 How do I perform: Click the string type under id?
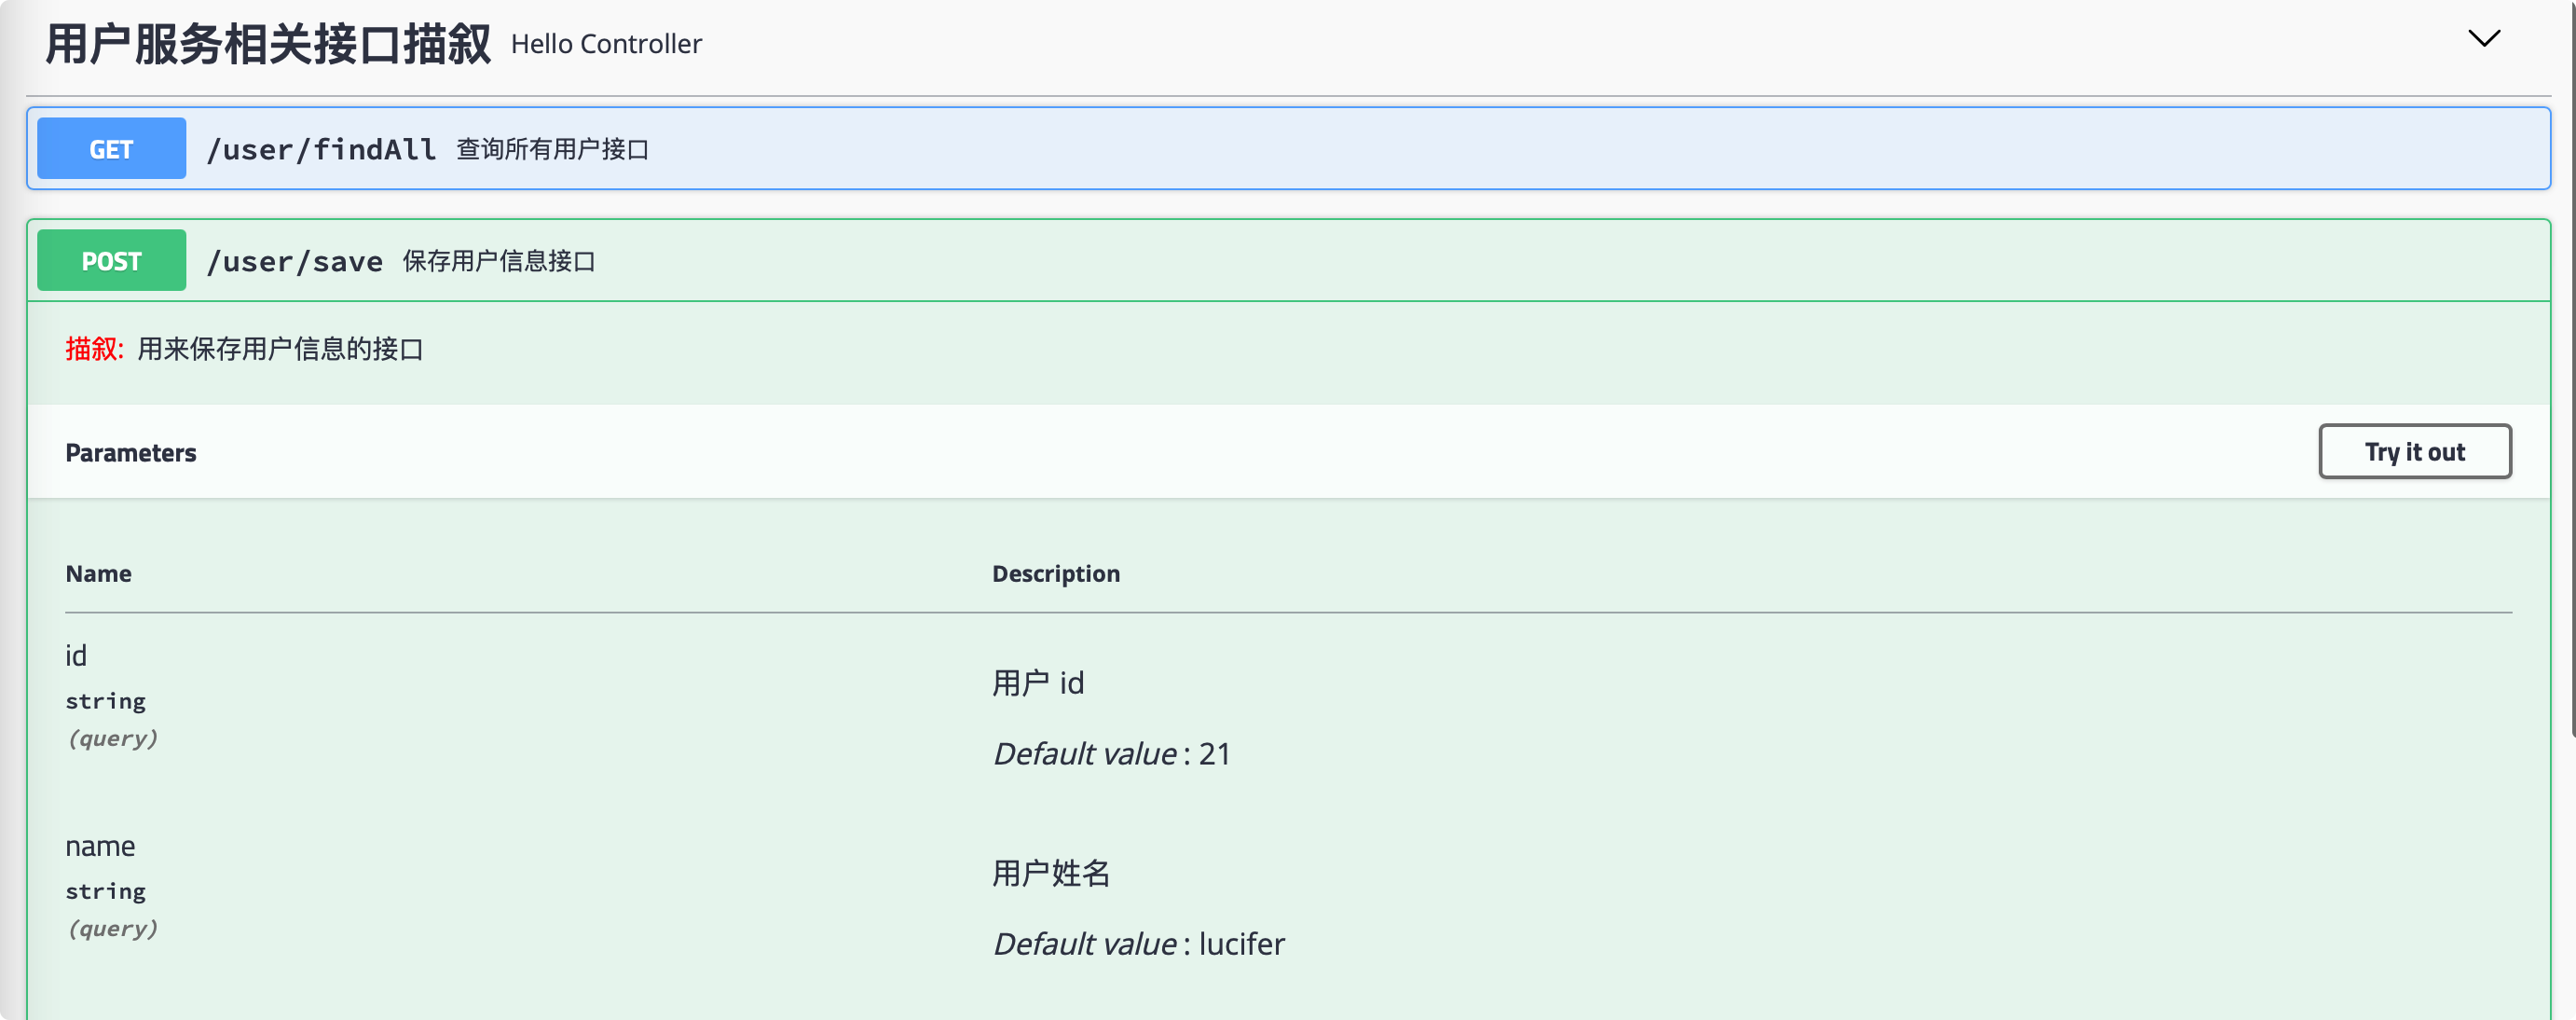(105, 701)
